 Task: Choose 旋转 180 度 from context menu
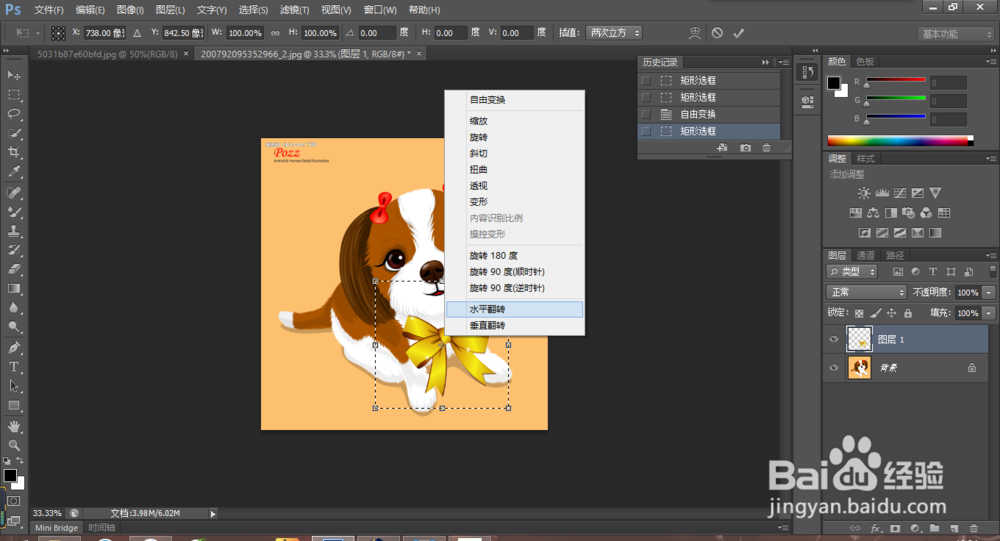514,256
